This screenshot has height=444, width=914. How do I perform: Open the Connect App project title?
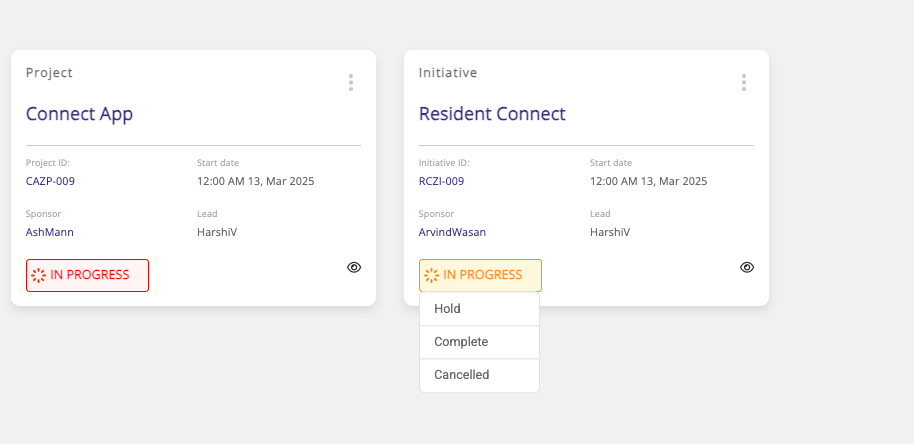click(x=79, y=114)
